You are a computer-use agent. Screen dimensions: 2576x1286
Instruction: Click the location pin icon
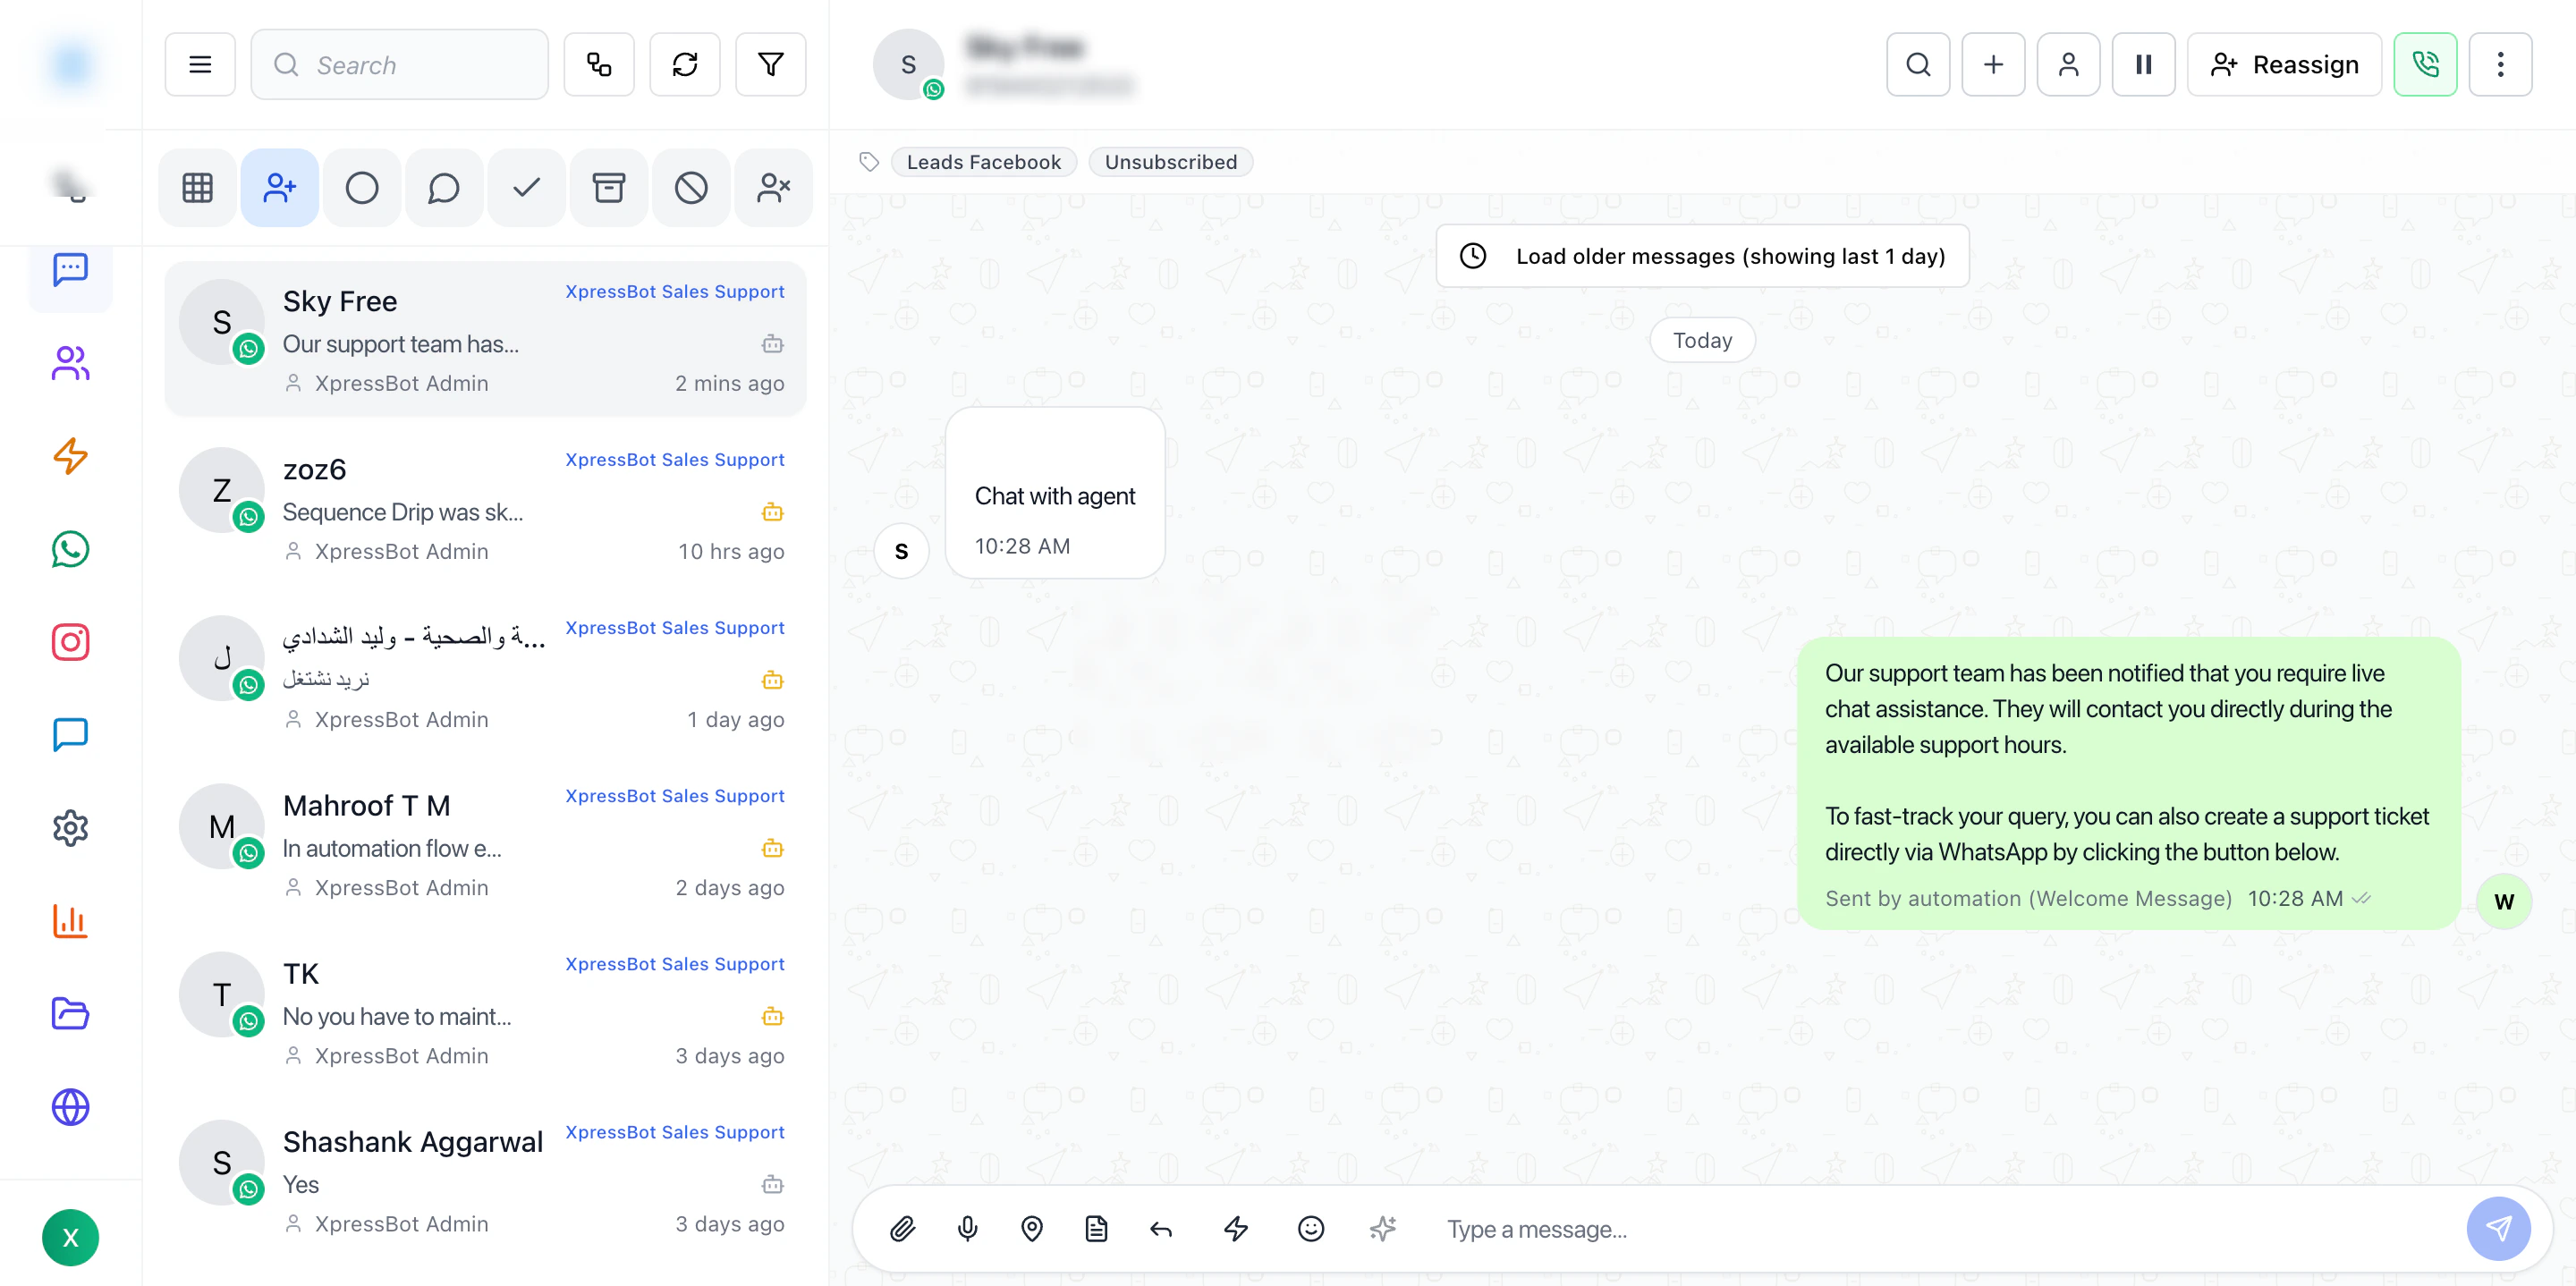click(1031, 1228)
